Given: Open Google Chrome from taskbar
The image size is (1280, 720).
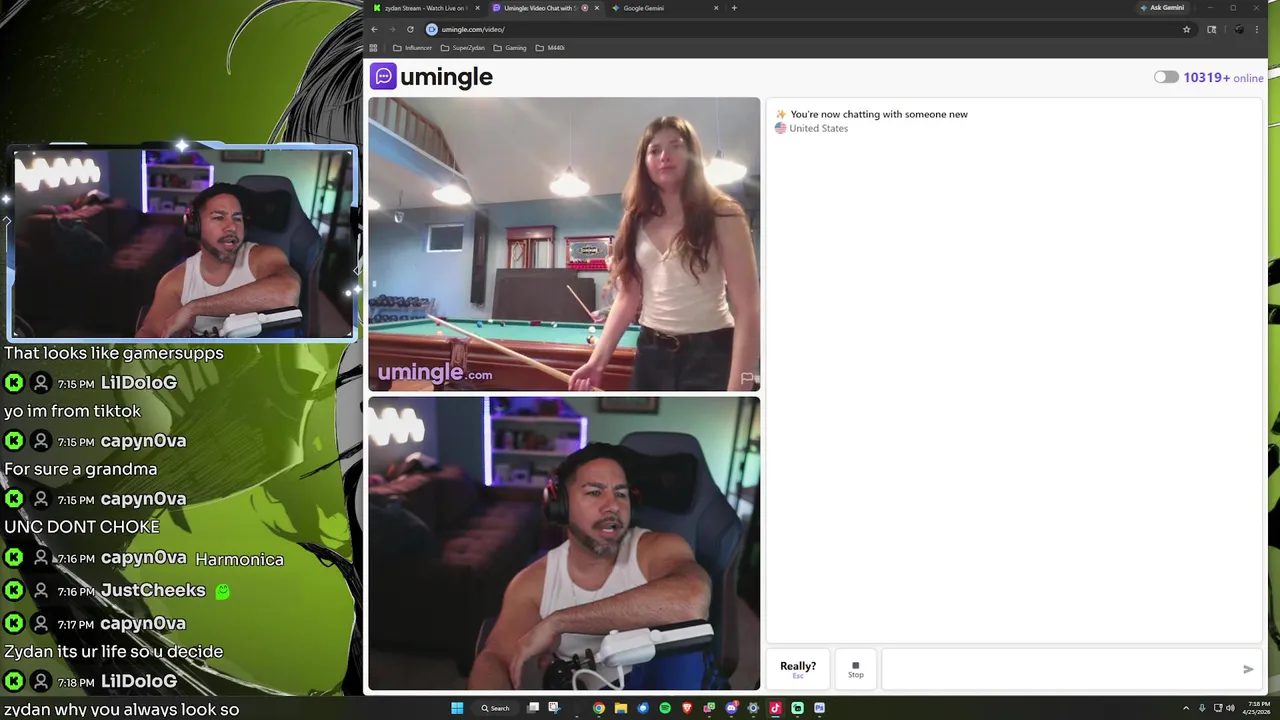Looking at the screenshot, I should 599,708.
